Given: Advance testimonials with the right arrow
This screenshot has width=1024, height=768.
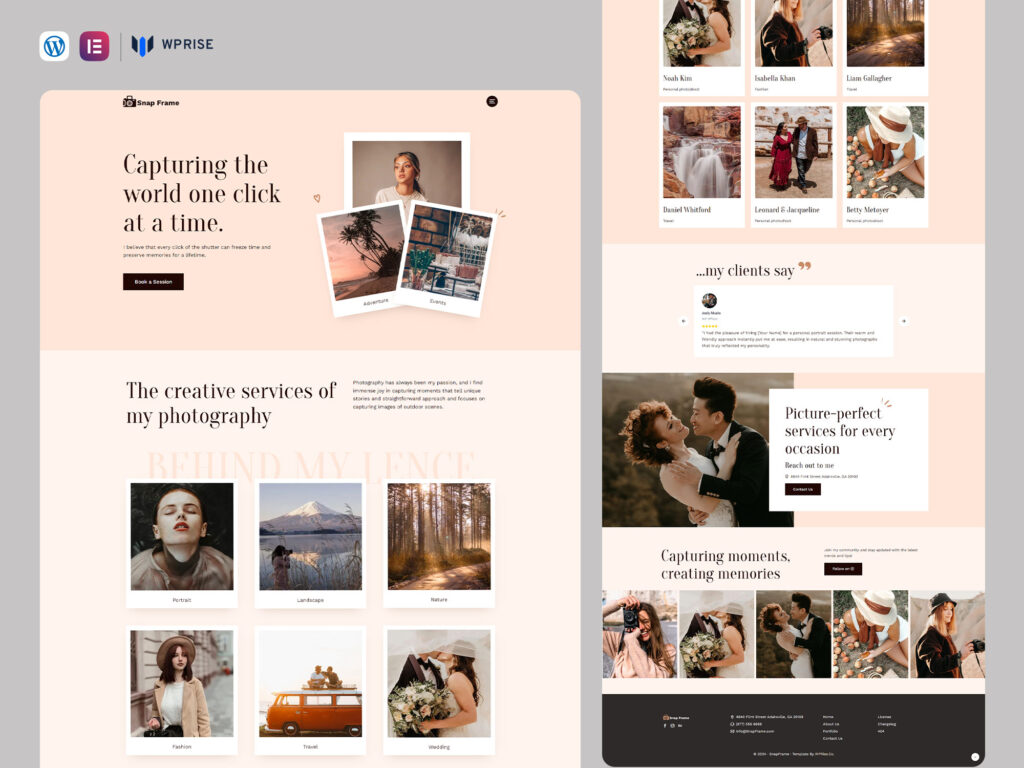Looking at the screenshot, I should [x=904, y=321].
